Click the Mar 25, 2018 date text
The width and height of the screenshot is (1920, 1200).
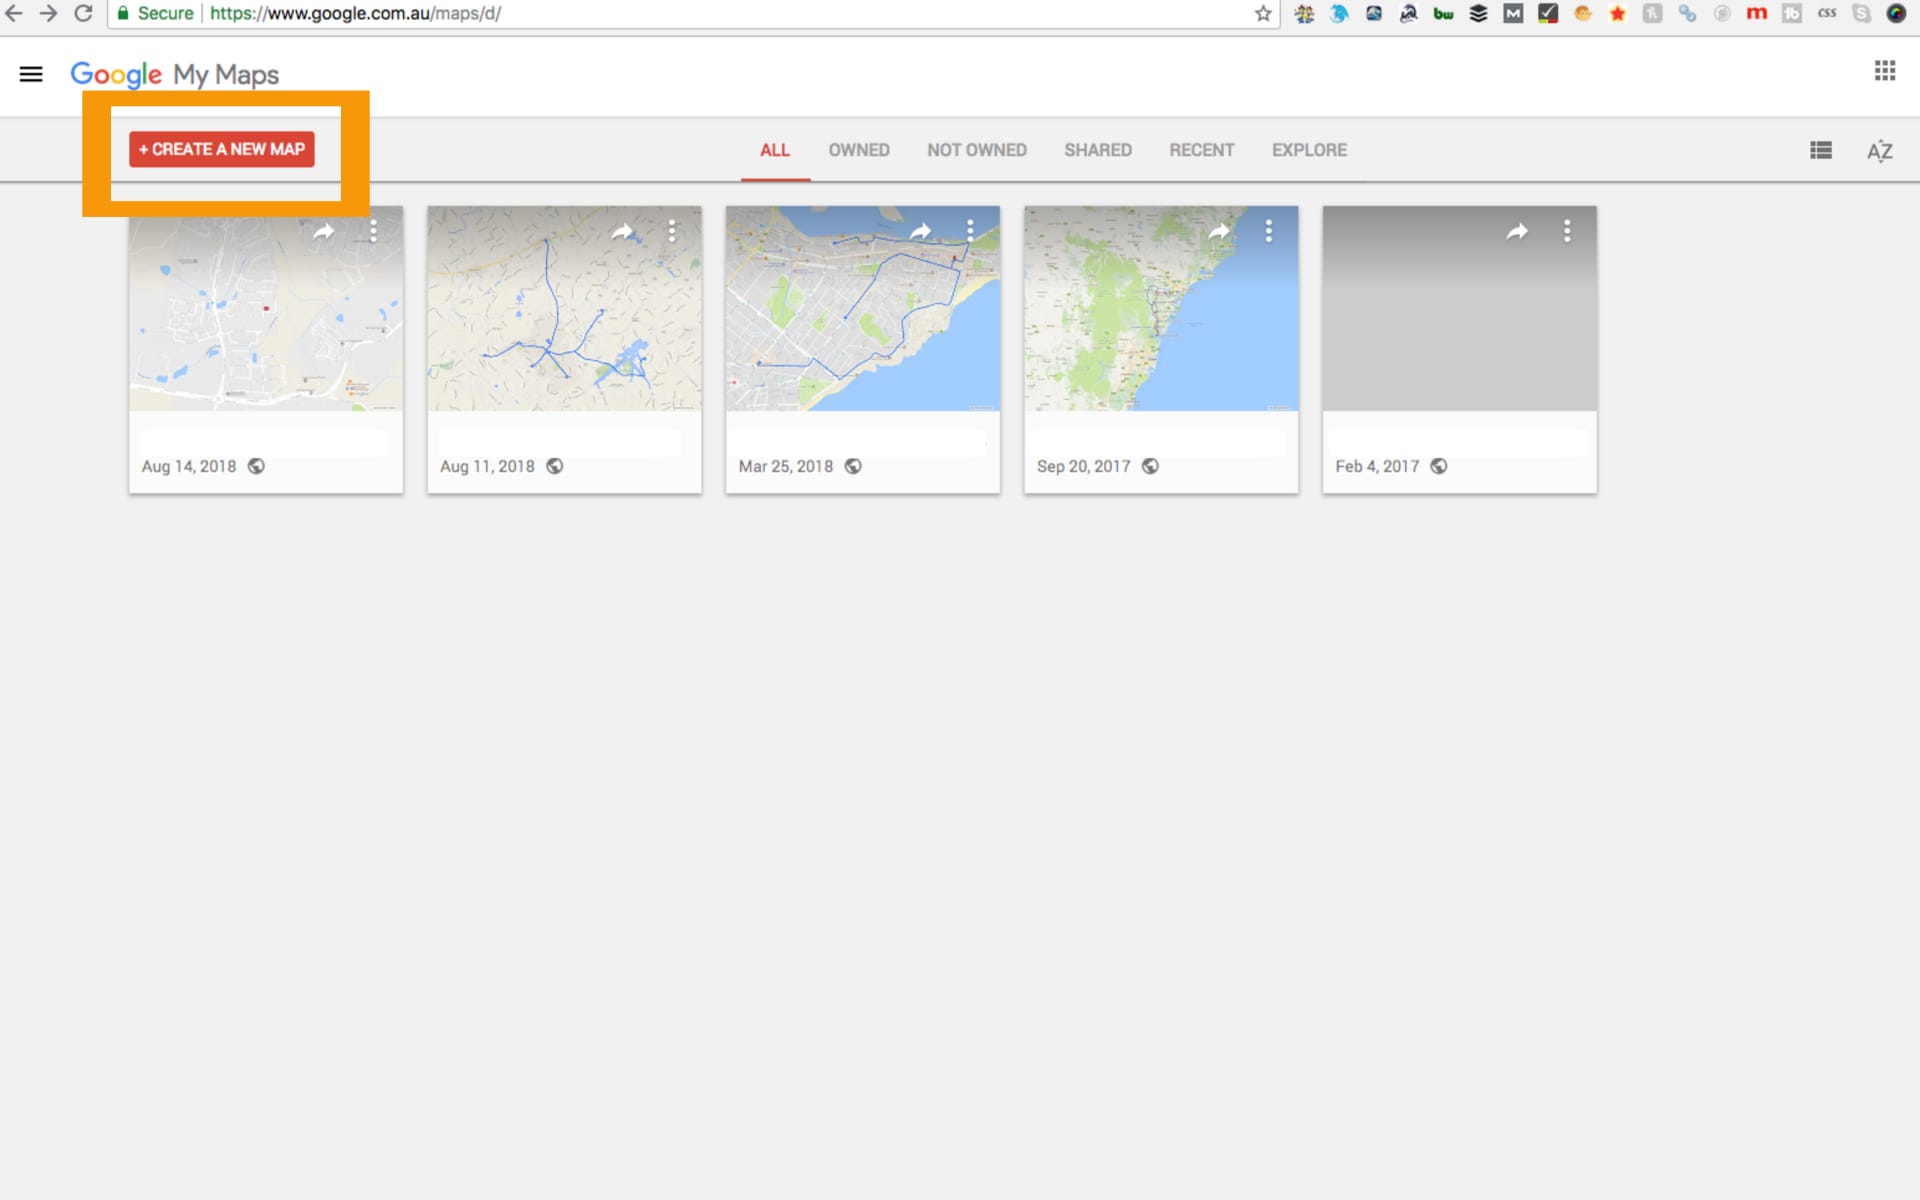tap(786, 466)
